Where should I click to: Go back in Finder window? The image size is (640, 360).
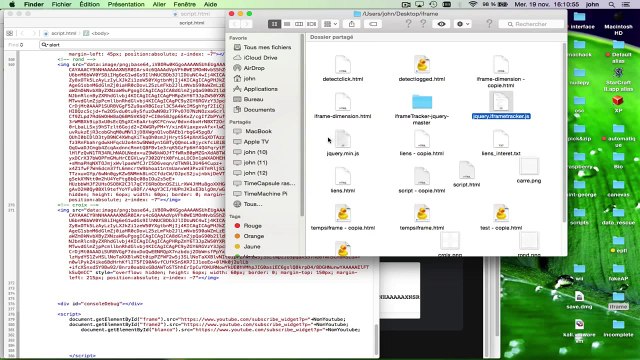click(235, 24)
